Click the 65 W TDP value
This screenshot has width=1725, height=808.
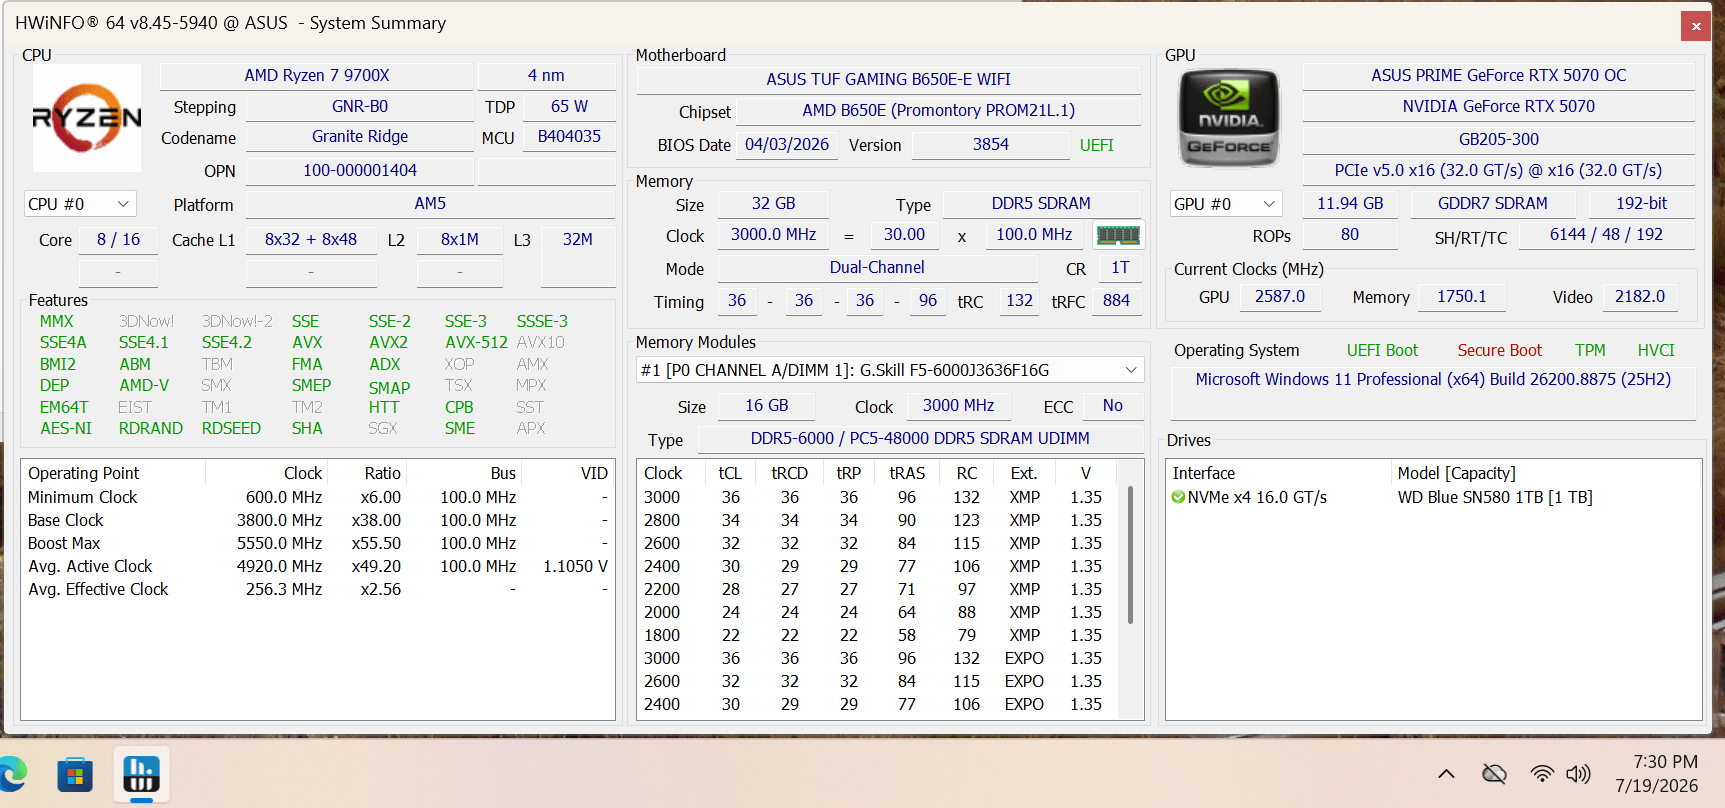pos(569,106)
